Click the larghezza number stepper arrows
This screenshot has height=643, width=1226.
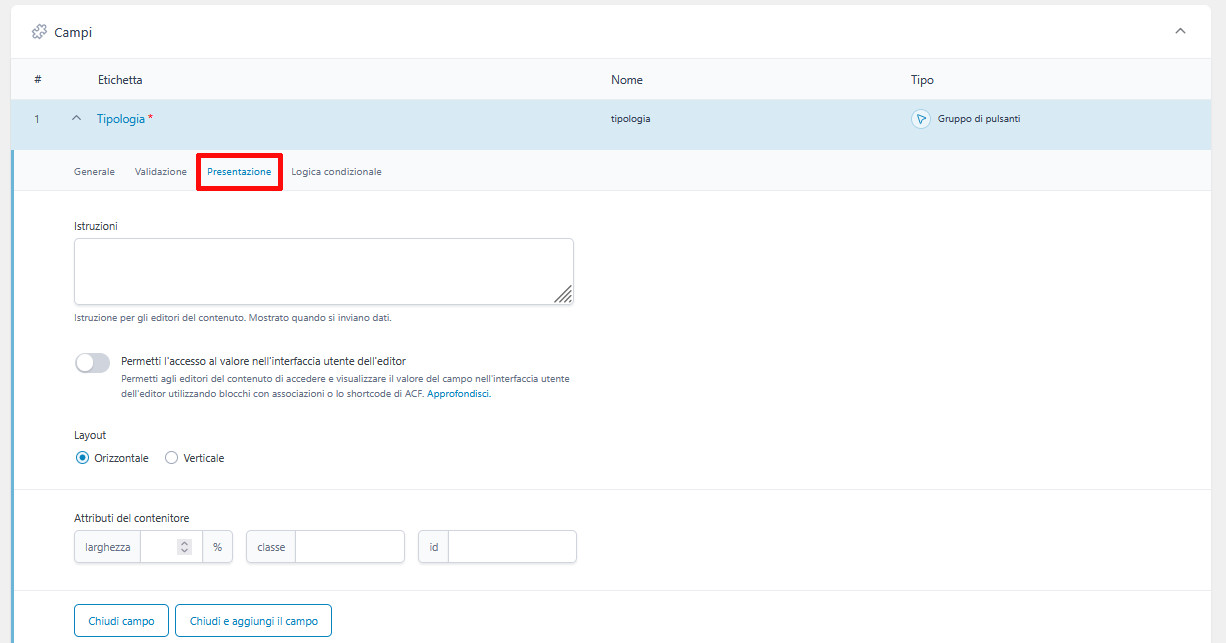[184, 547]
